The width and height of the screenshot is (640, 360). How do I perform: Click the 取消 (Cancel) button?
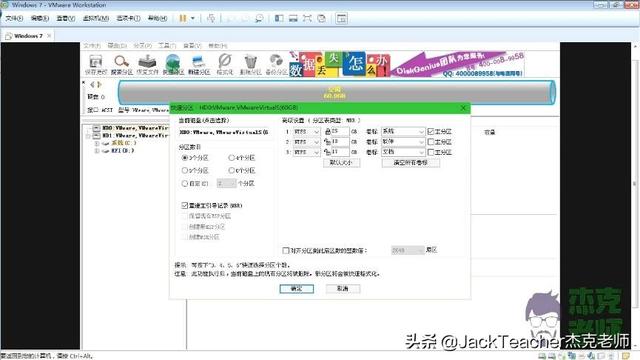[x=343, y=289]
